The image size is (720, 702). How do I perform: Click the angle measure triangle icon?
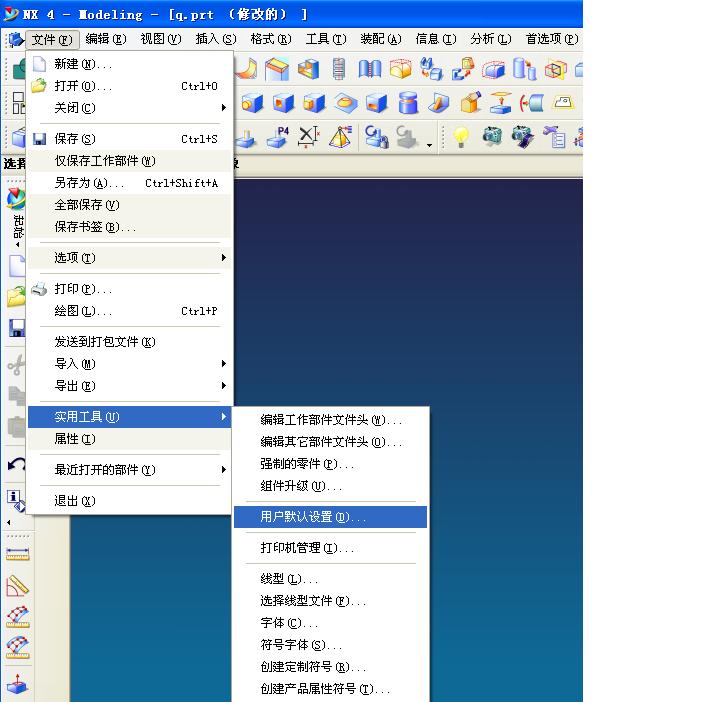coord(17,586)
